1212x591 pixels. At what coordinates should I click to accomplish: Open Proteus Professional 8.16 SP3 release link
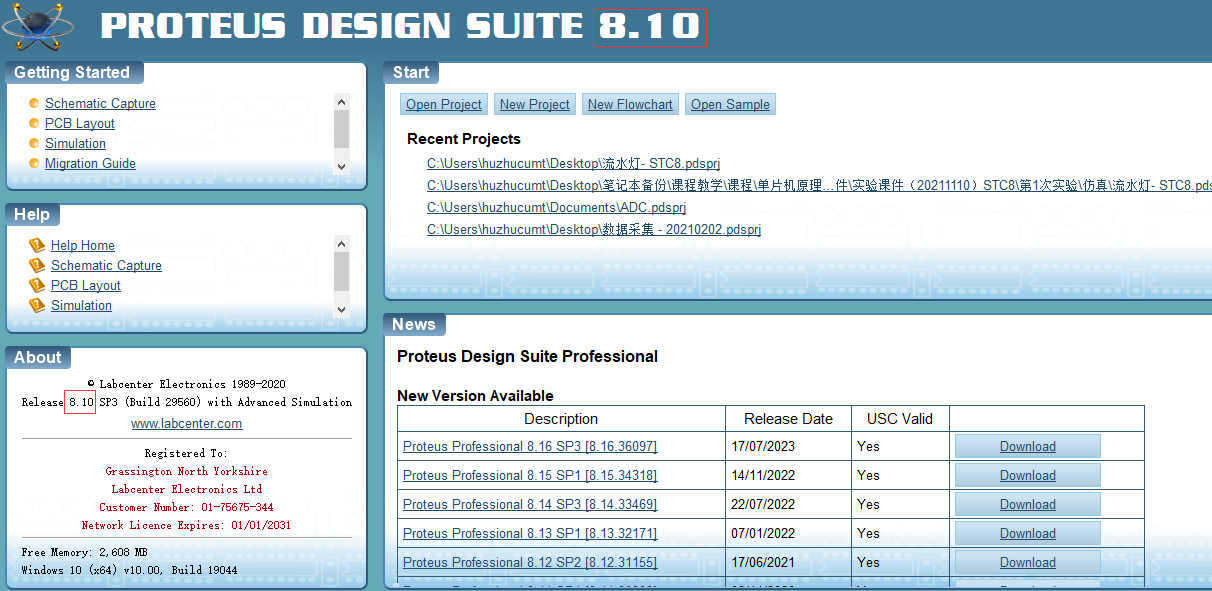coord(530,446)
